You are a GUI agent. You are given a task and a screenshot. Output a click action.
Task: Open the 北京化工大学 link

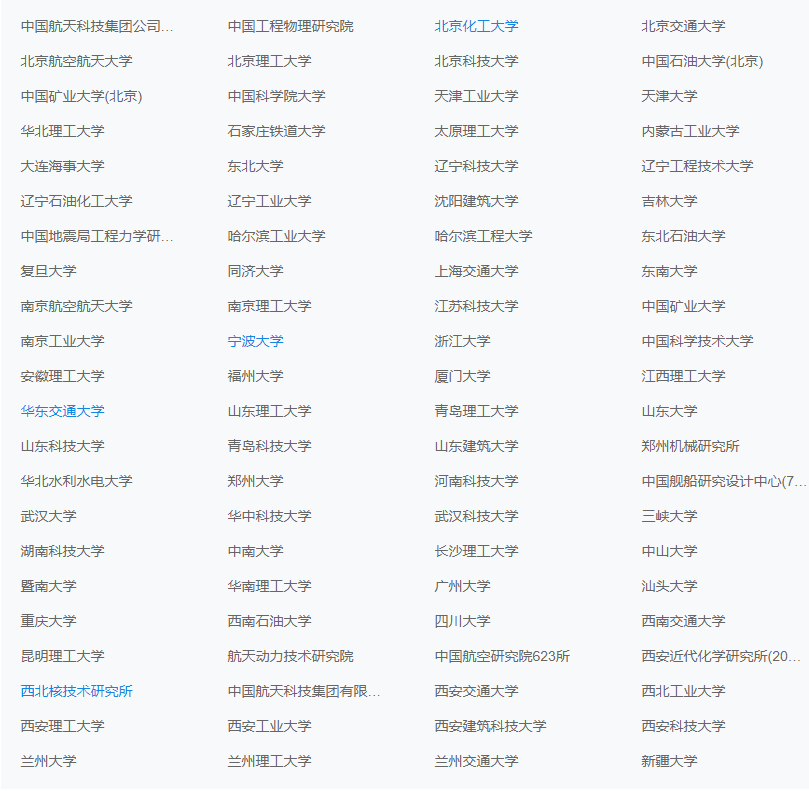click(476, 26)
